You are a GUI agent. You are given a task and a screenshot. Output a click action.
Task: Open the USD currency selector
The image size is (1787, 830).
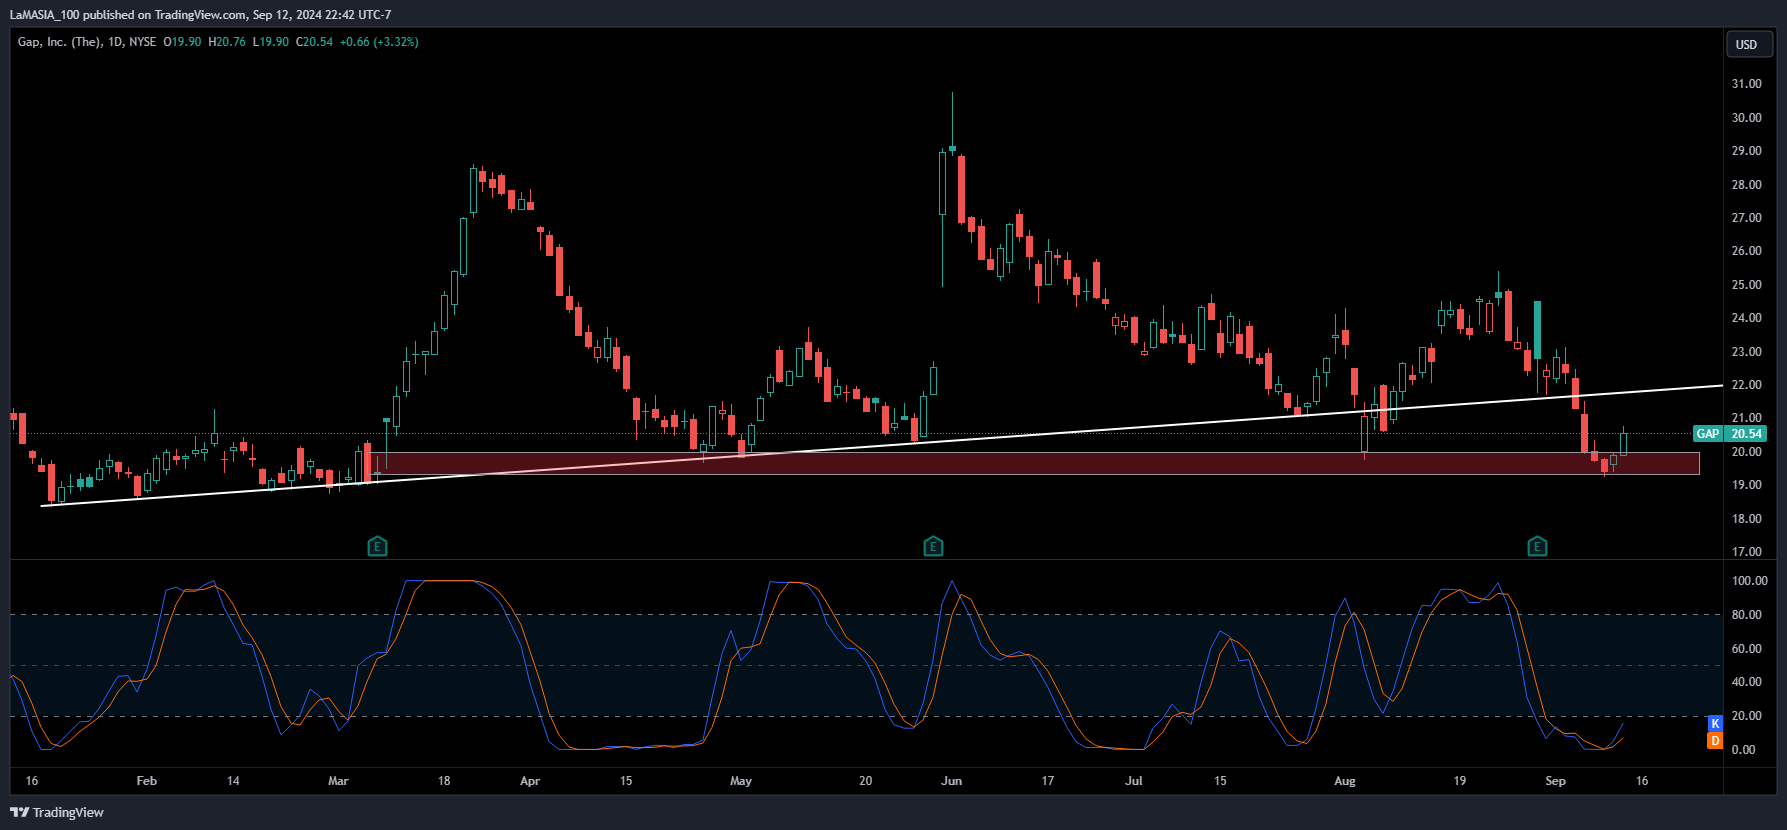(1749, 44)
